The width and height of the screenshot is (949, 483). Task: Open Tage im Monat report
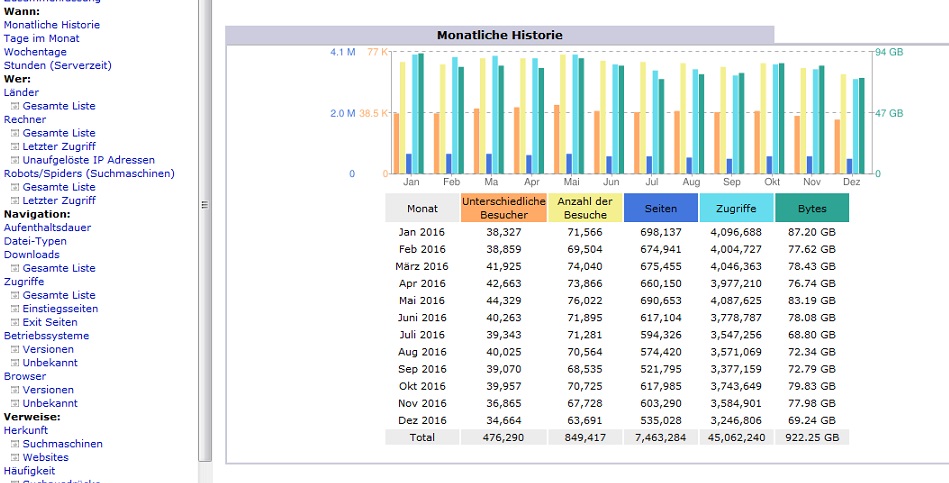tap(42, 38)
